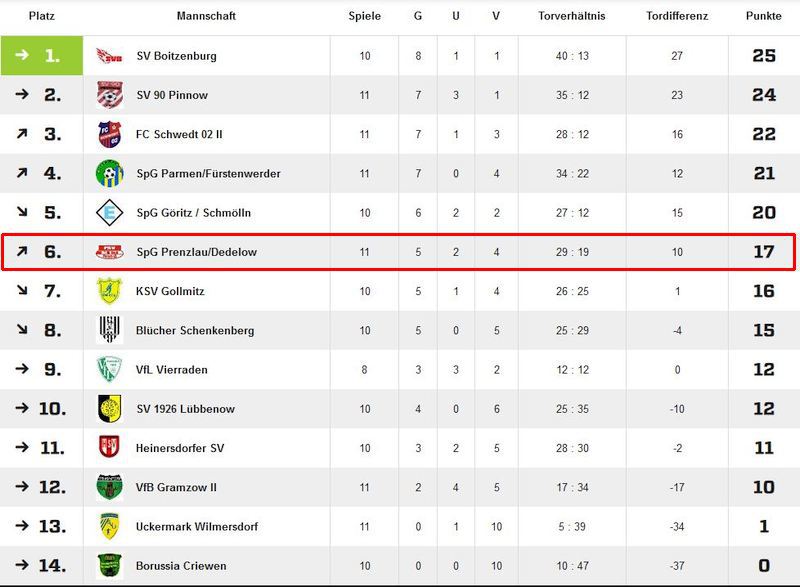Click the Torverhältnis column header
Screen dimensions: 800x587
(571, 16)
